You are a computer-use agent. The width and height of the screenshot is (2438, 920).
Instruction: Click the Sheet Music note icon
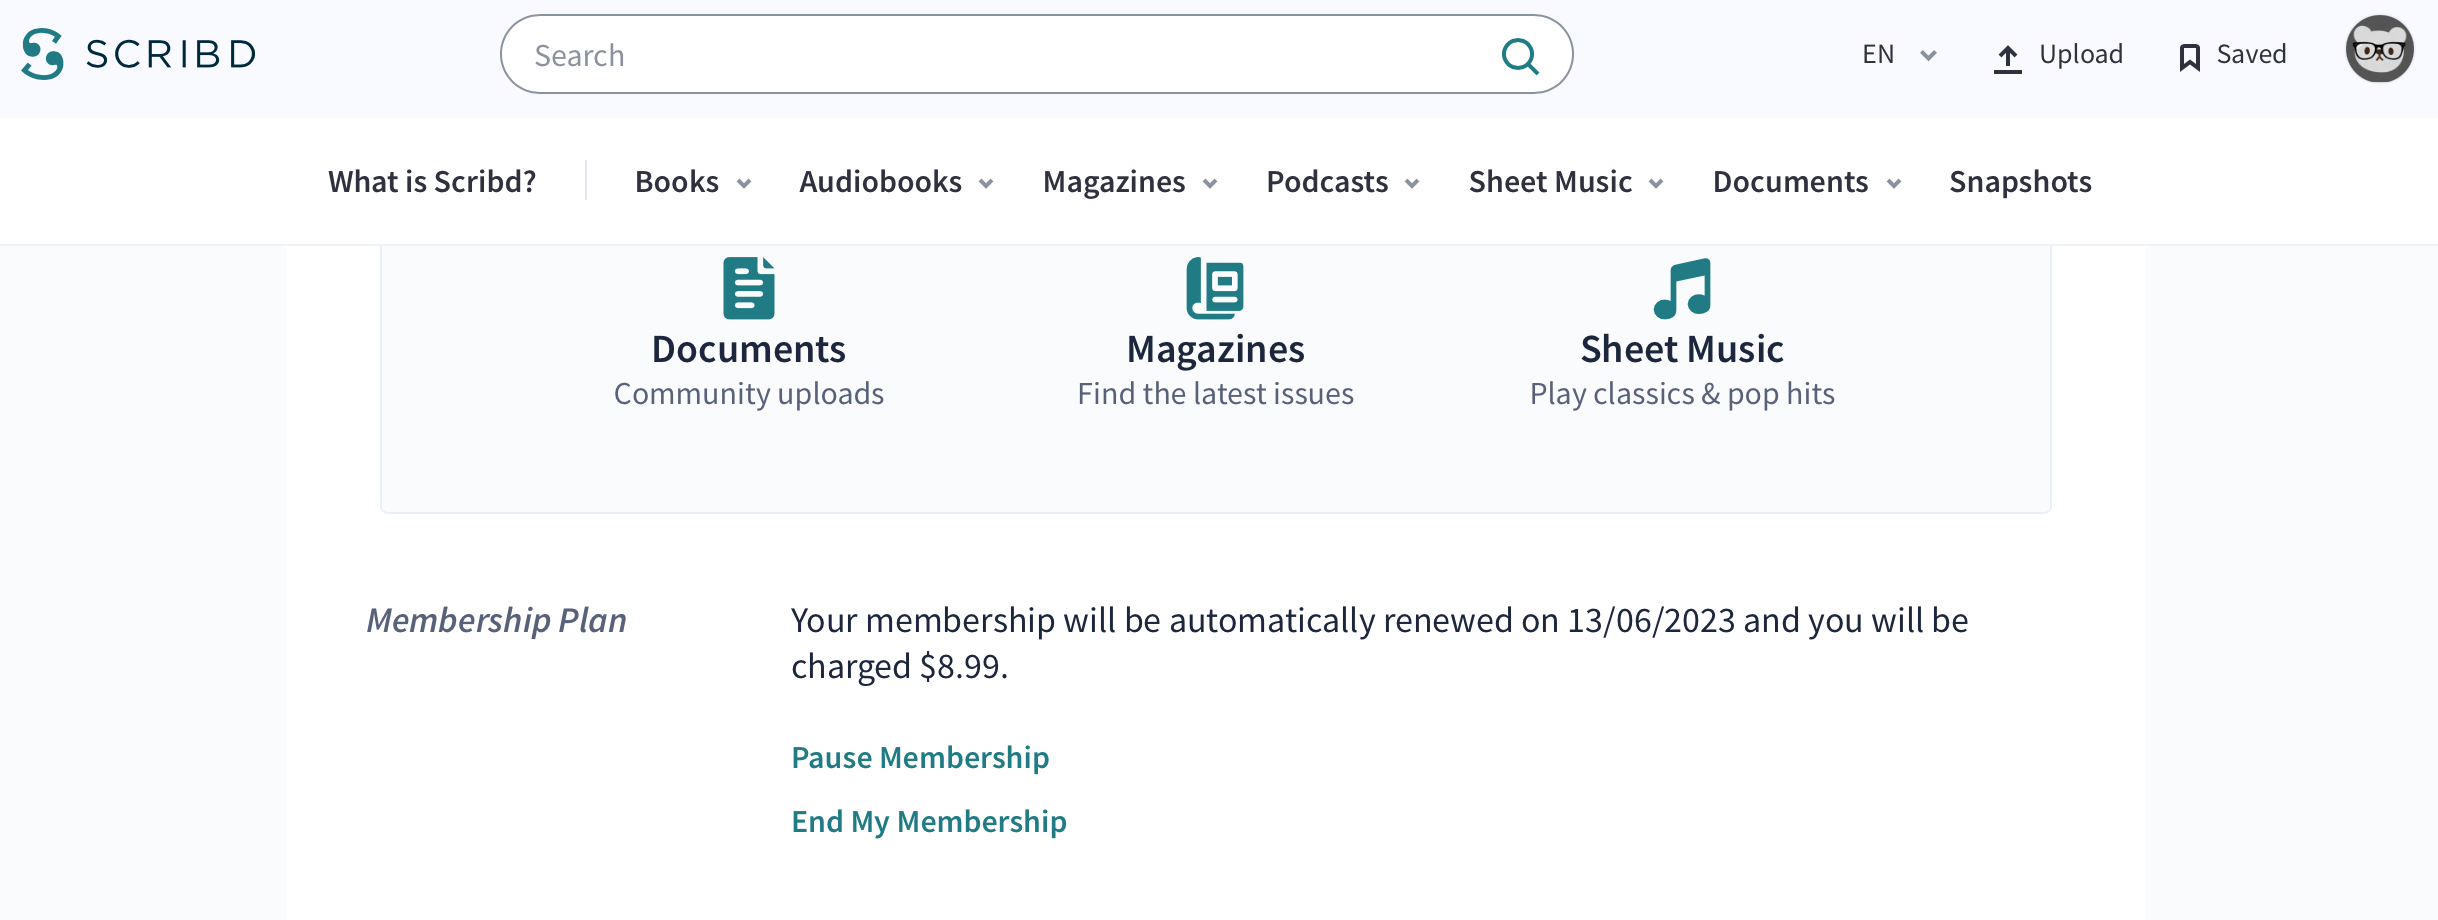tap(1682, 288)
